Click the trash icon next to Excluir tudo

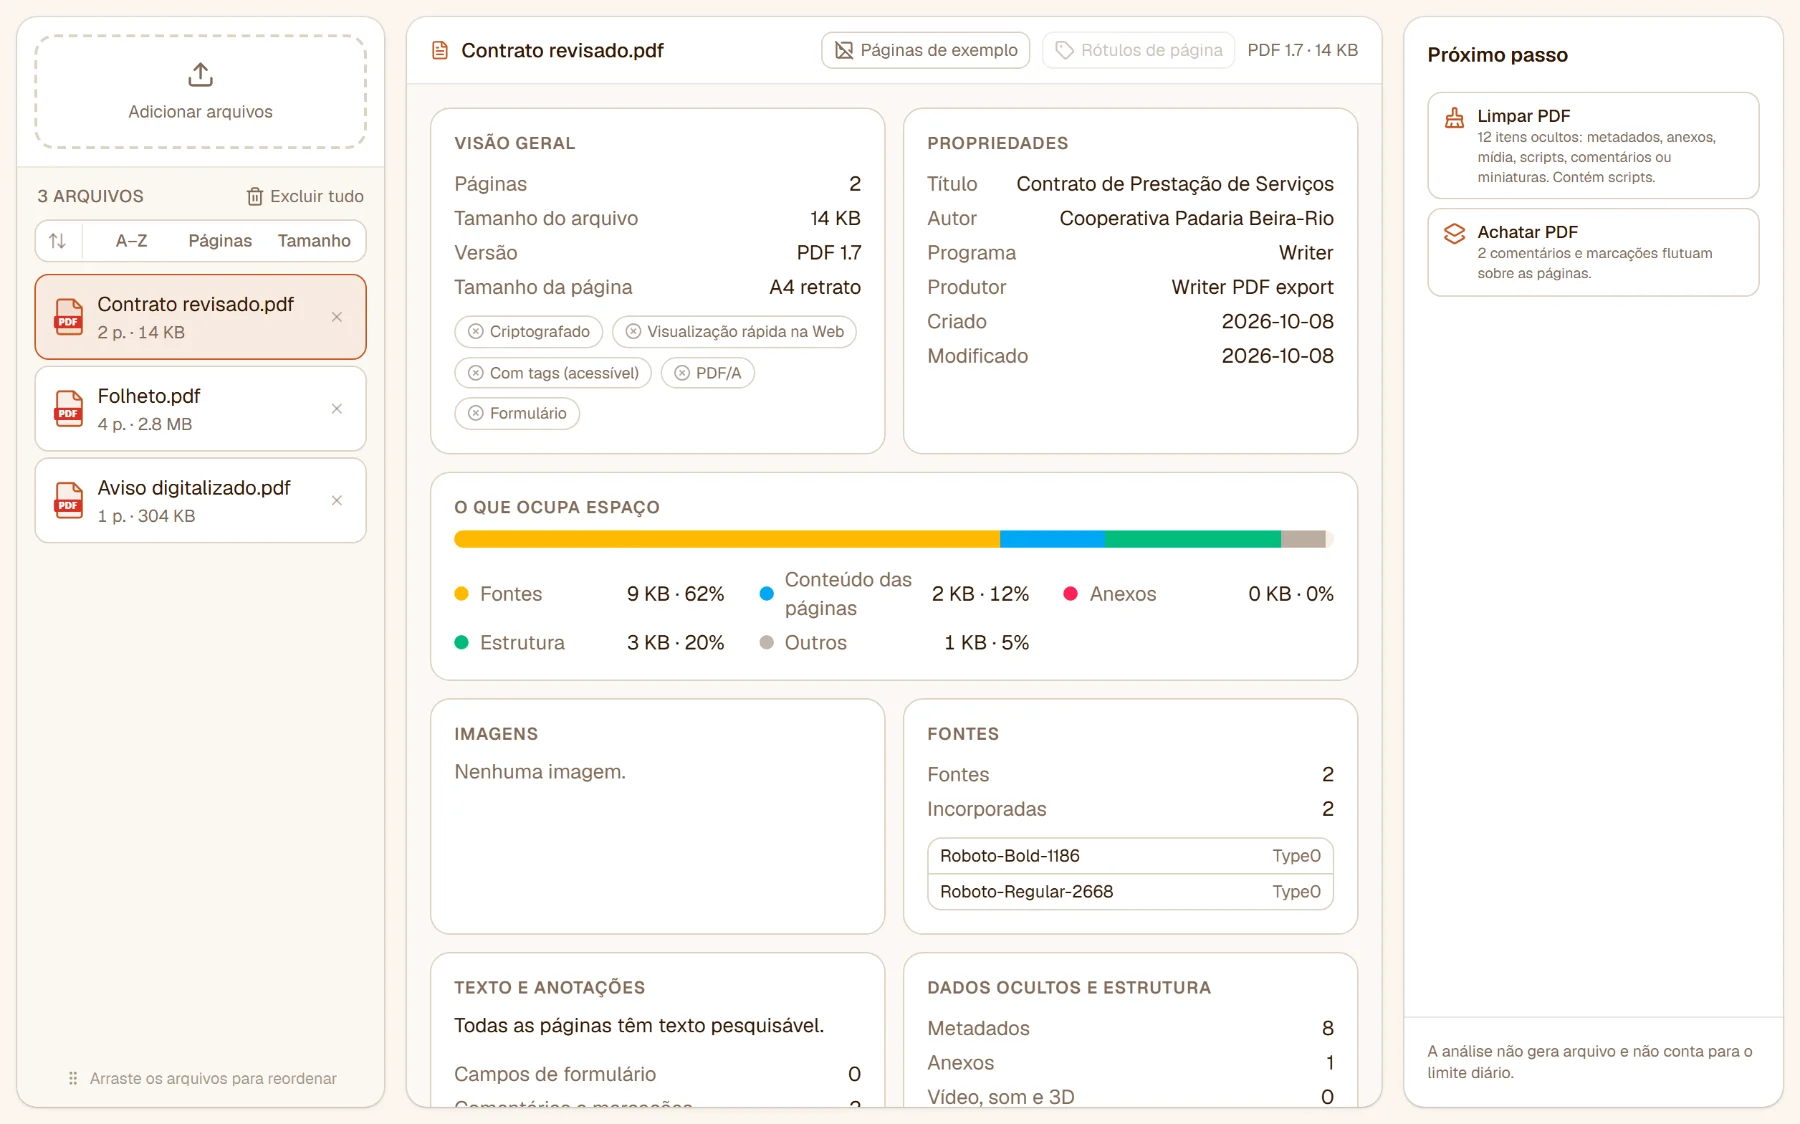coord(255,197)
